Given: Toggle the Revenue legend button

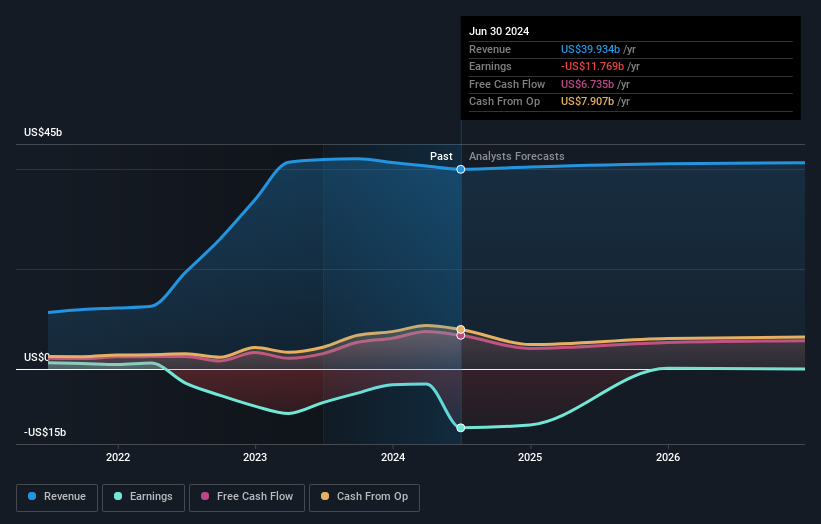Looking at the screenshot, I should click(x=57, y=497).
